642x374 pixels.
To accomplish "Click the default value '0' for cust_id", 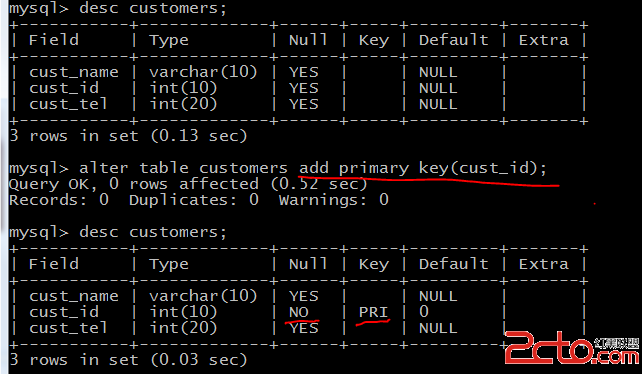I will tap(424, 312).
